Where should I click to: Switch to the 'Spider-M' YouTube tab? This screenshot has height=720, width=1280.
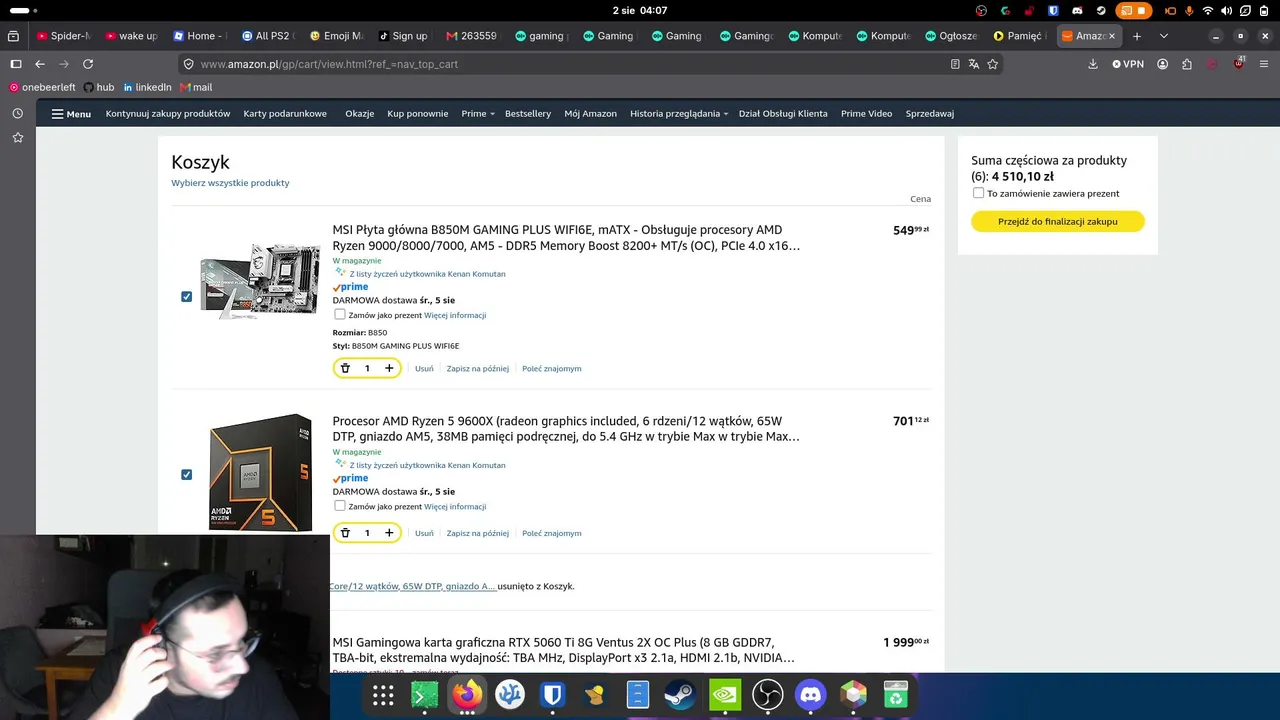click(64, 36)
